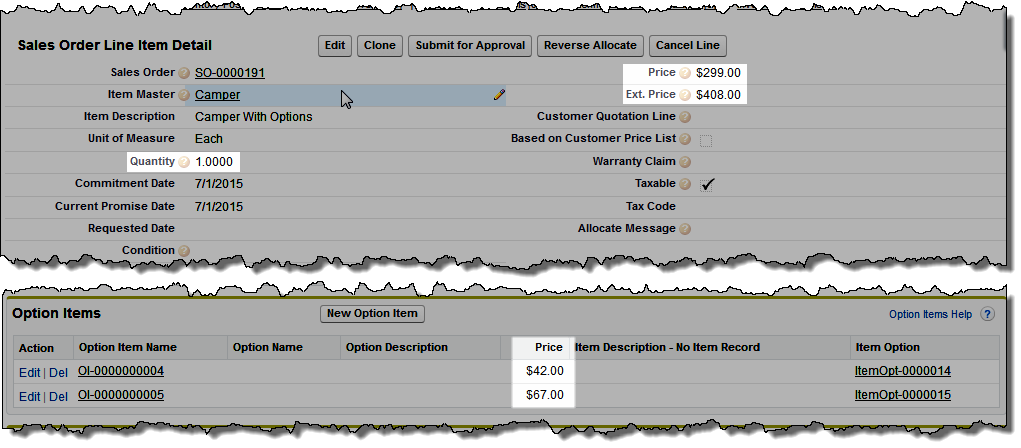This screenshot has width=1021, height=448.
Task: Open option item OI-0000000004
Action: [x=121, y=371]
